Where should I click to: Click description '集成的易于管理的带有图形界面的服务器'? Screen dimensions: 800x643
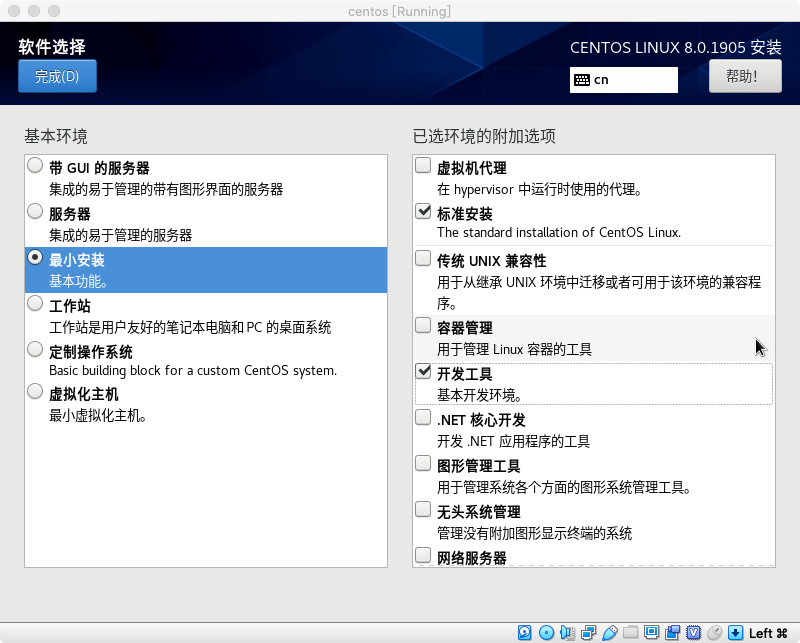pos(166,190)
